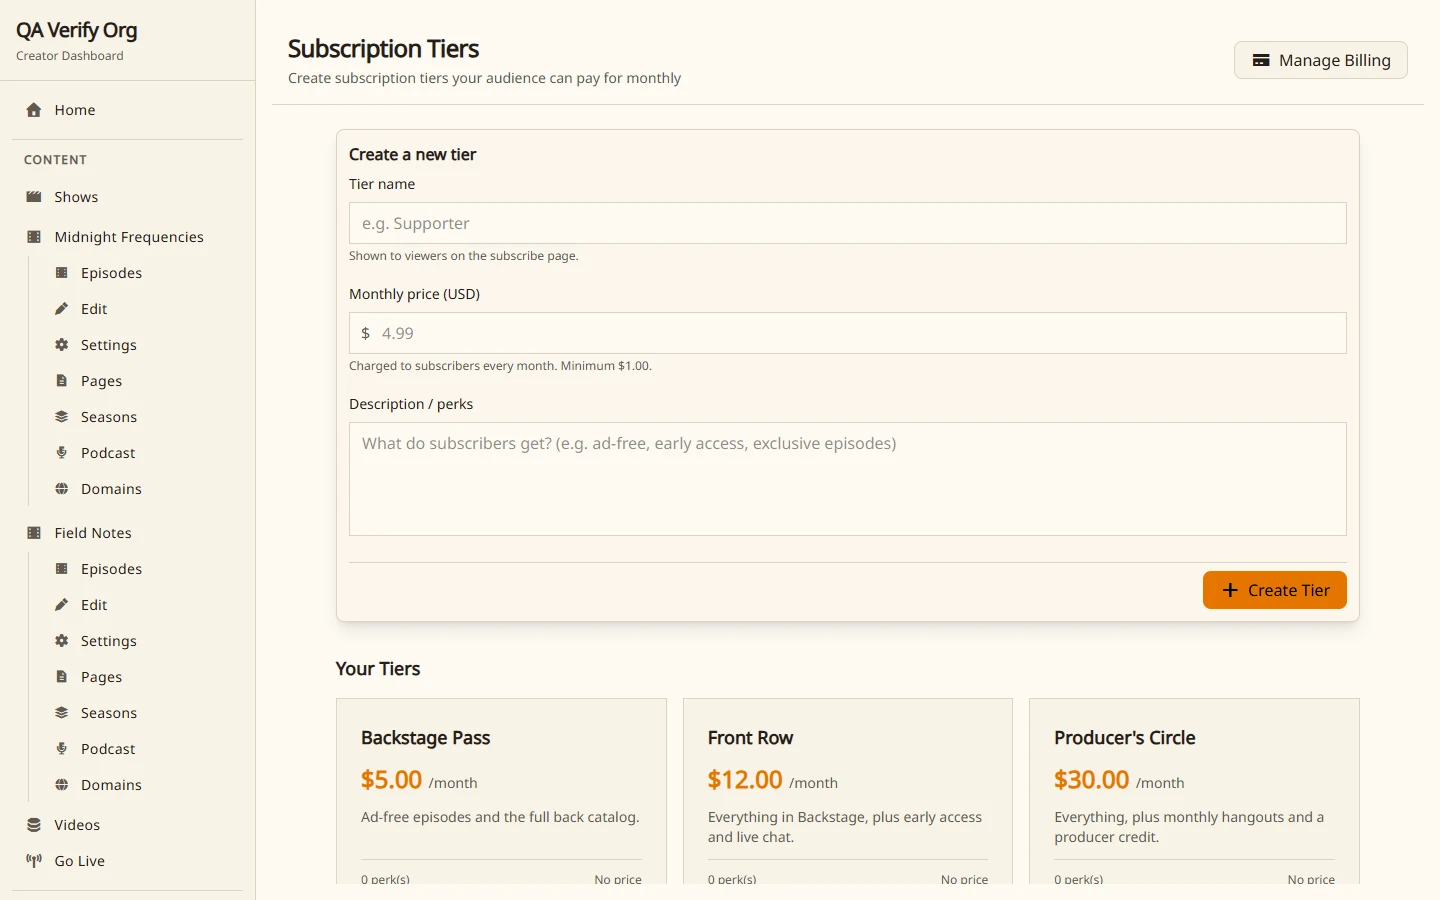The image size is (1440, 900).
Task: Click credit card icon in Manage Billing
Action: pos(1261,60)
